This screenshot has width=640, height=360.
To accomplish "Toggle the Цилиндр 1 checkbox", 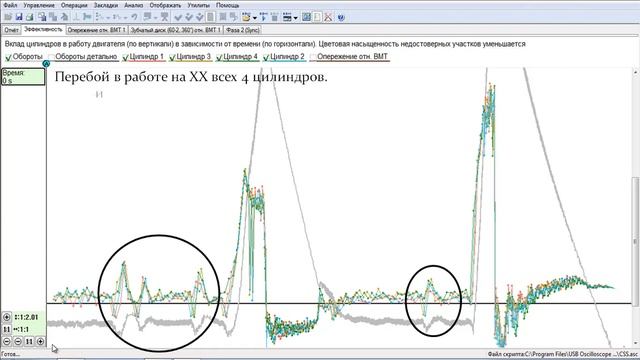I will [126, 57].
